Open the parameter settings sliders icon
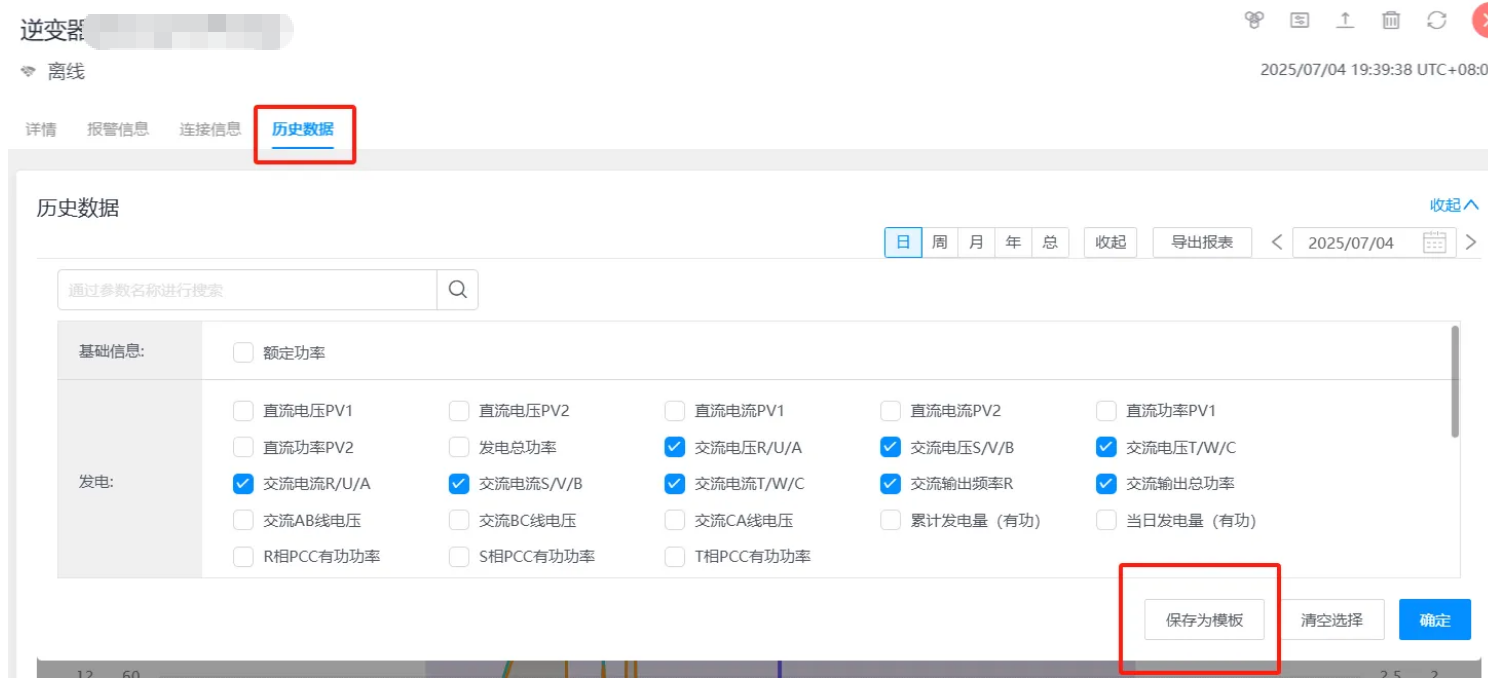 [1299, 20]
